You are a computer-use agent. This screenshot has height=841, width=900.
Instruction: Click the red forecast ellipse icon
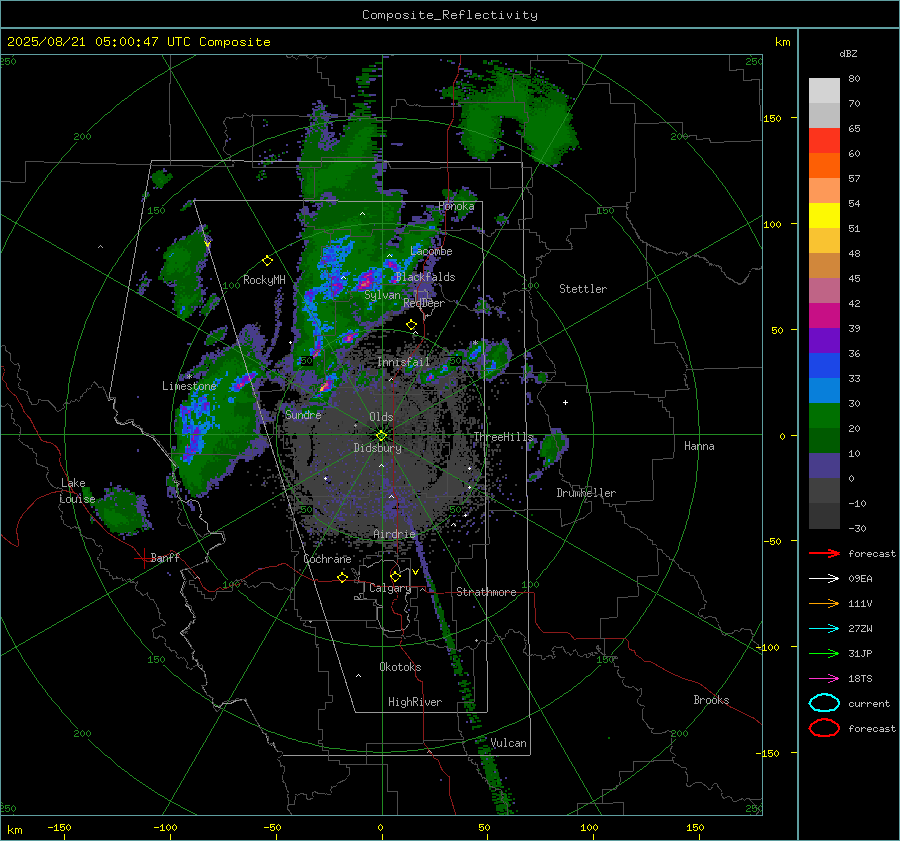[x=824, y=728]
